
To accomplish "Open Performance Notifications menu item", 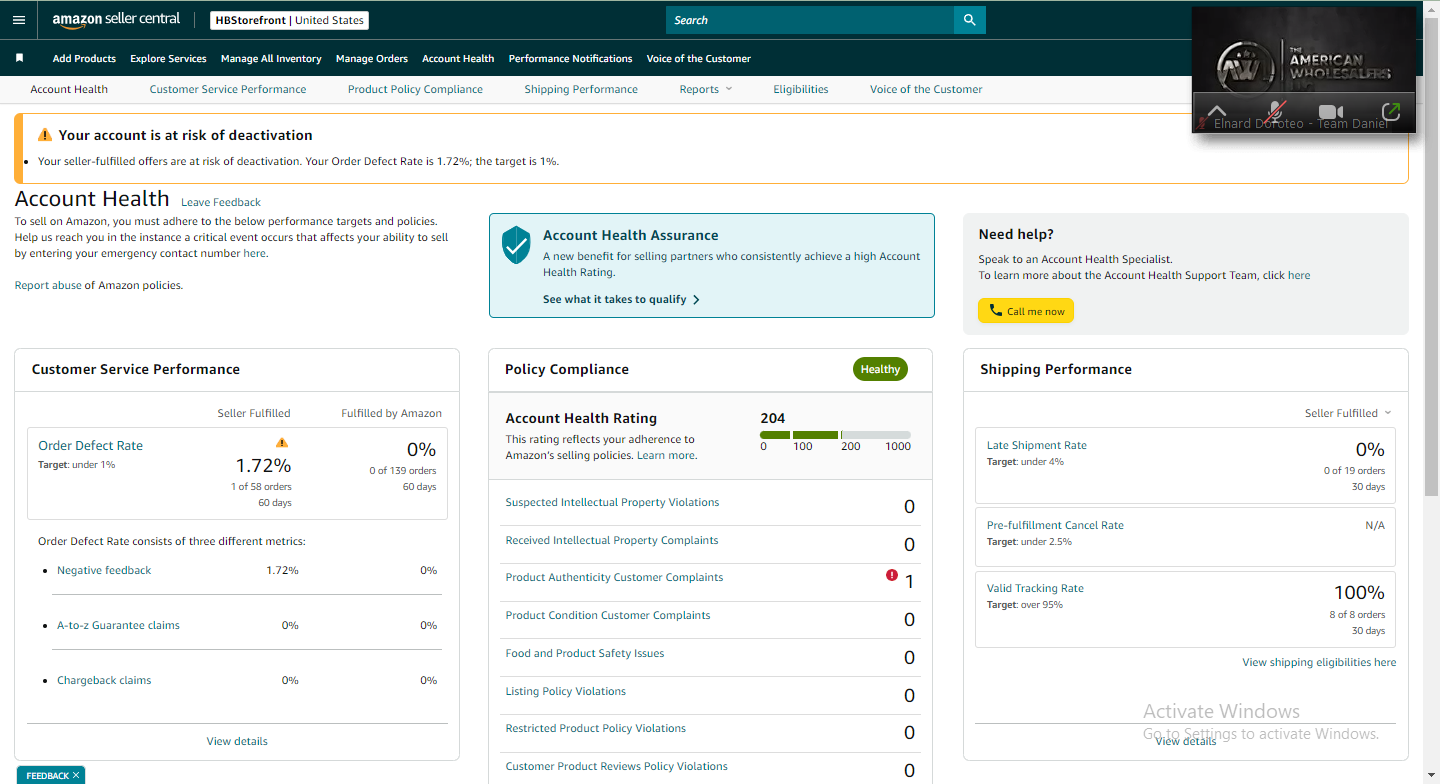I will click(570, 58).
